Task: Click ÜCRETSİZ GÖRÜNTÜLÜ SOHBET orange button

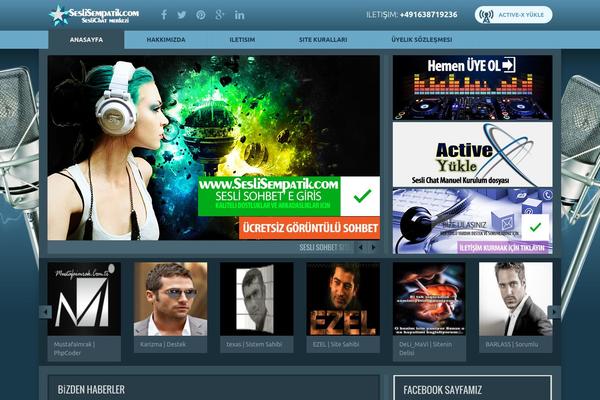Action: tap(310, 228)
